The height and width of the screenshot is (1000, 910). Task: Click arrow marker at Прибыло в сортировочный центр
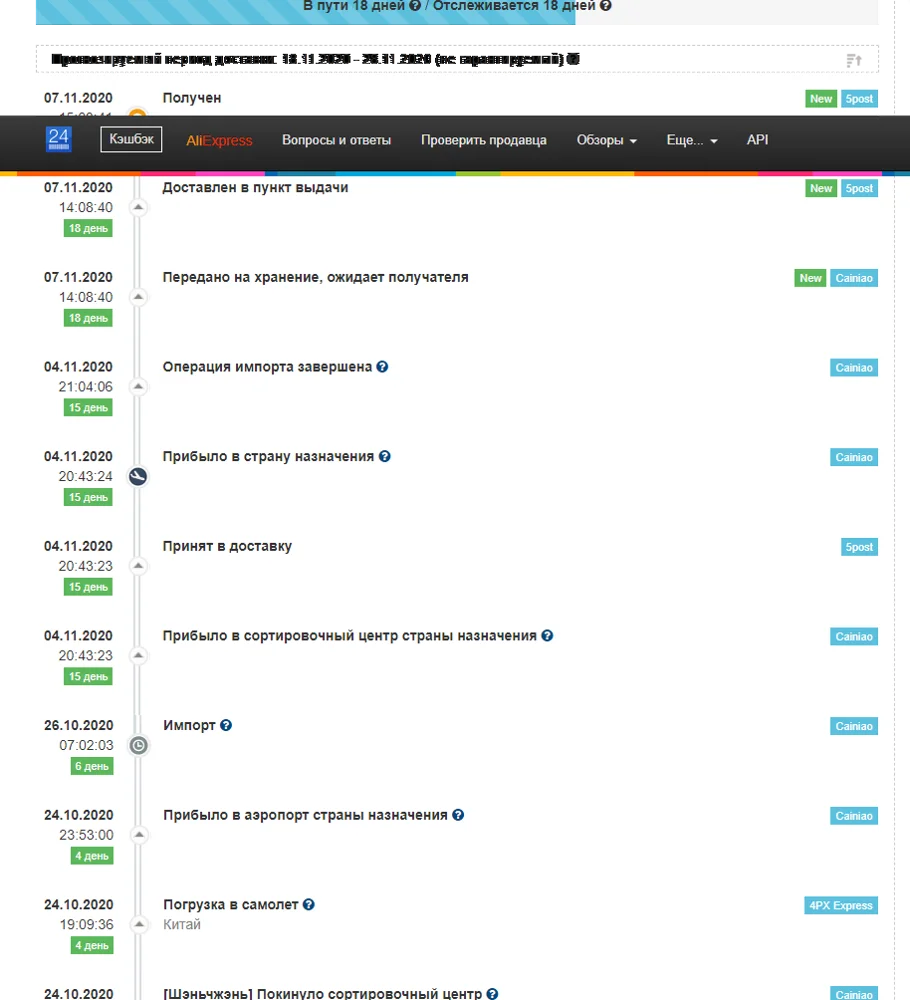click(138, 656)
